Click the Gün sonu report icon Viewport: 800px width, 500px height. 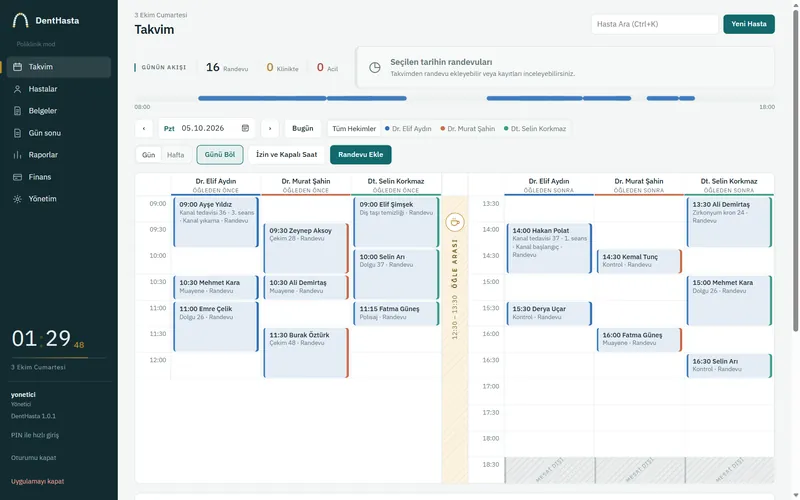coord(17,133)
